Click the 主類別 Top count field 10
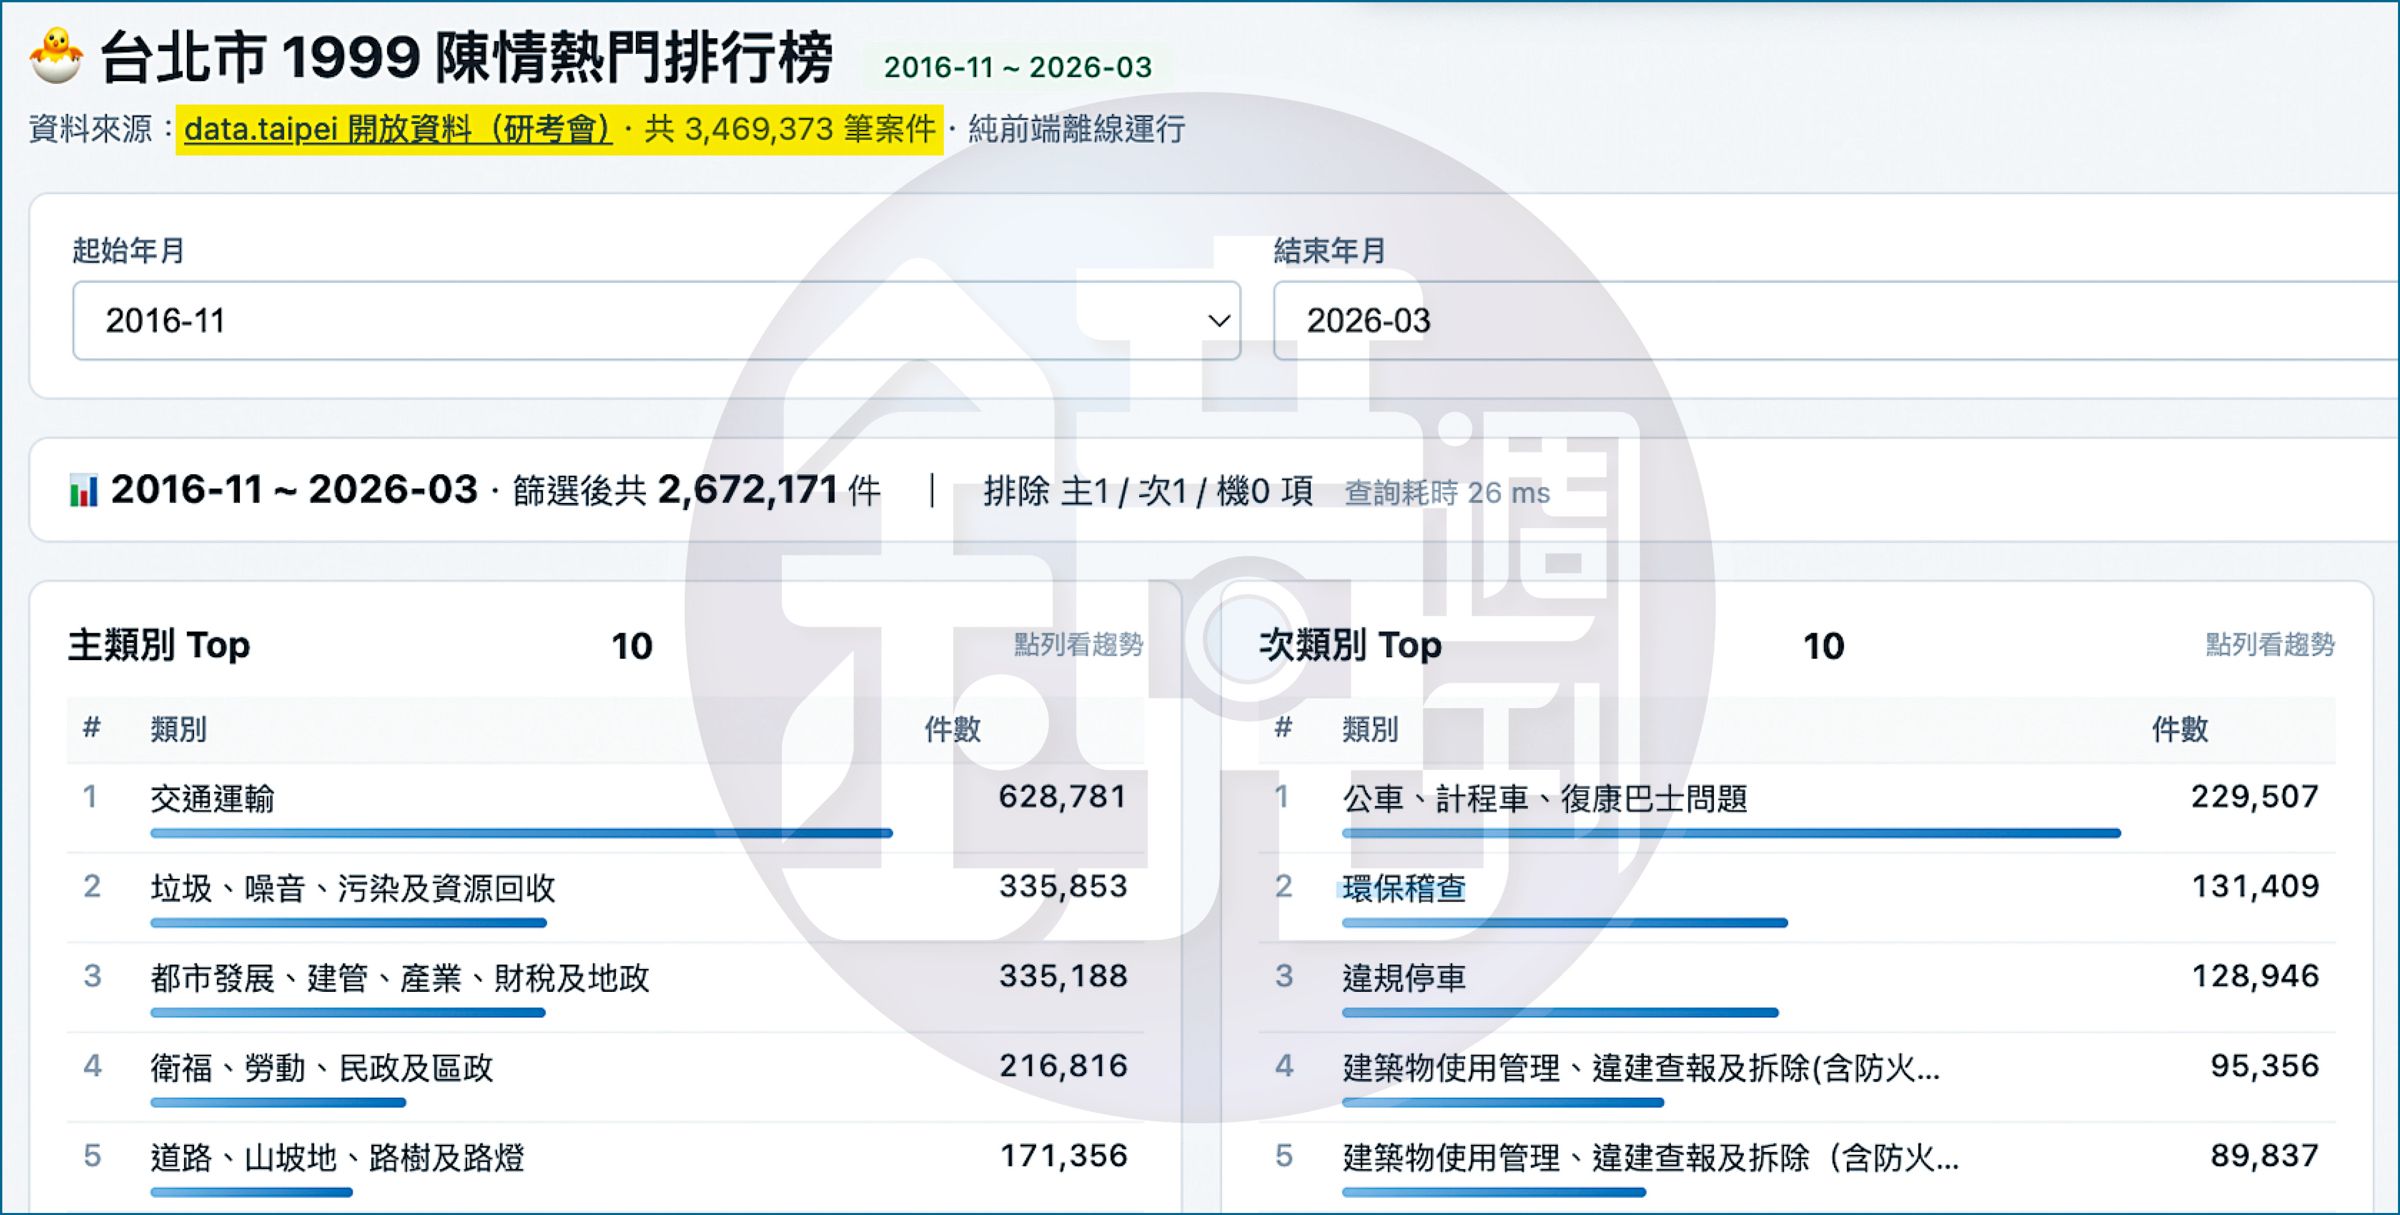2400x1215 pixels. [632, 646]
